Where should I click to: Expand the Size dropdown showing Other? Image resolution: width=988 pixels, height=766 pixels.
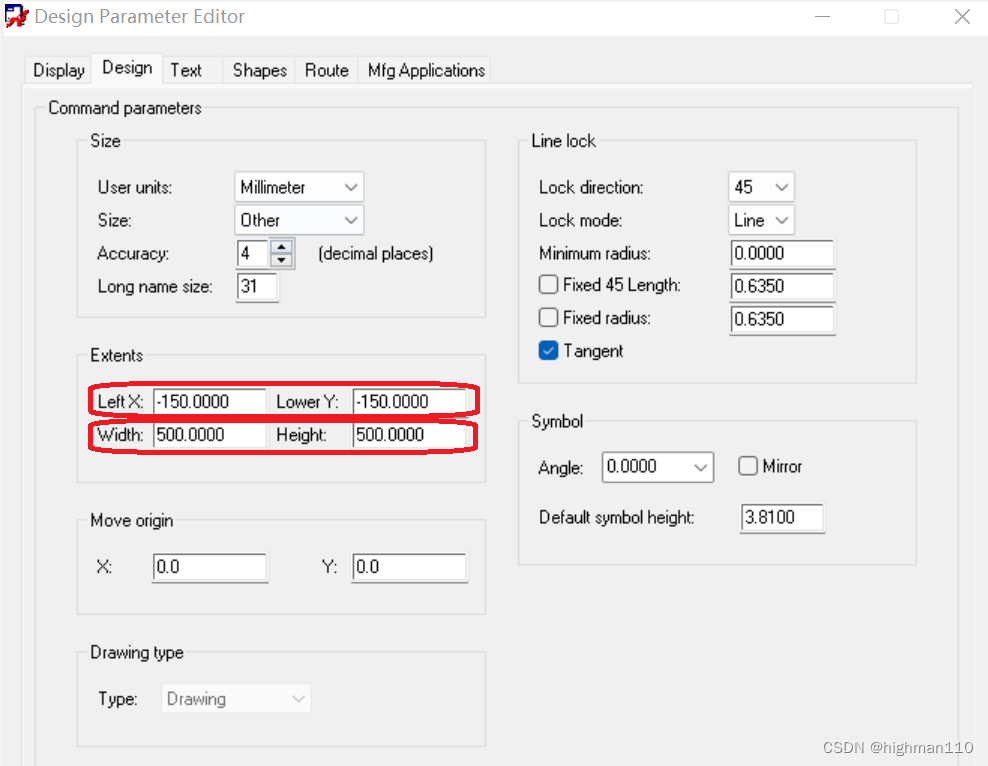[299, 220]
